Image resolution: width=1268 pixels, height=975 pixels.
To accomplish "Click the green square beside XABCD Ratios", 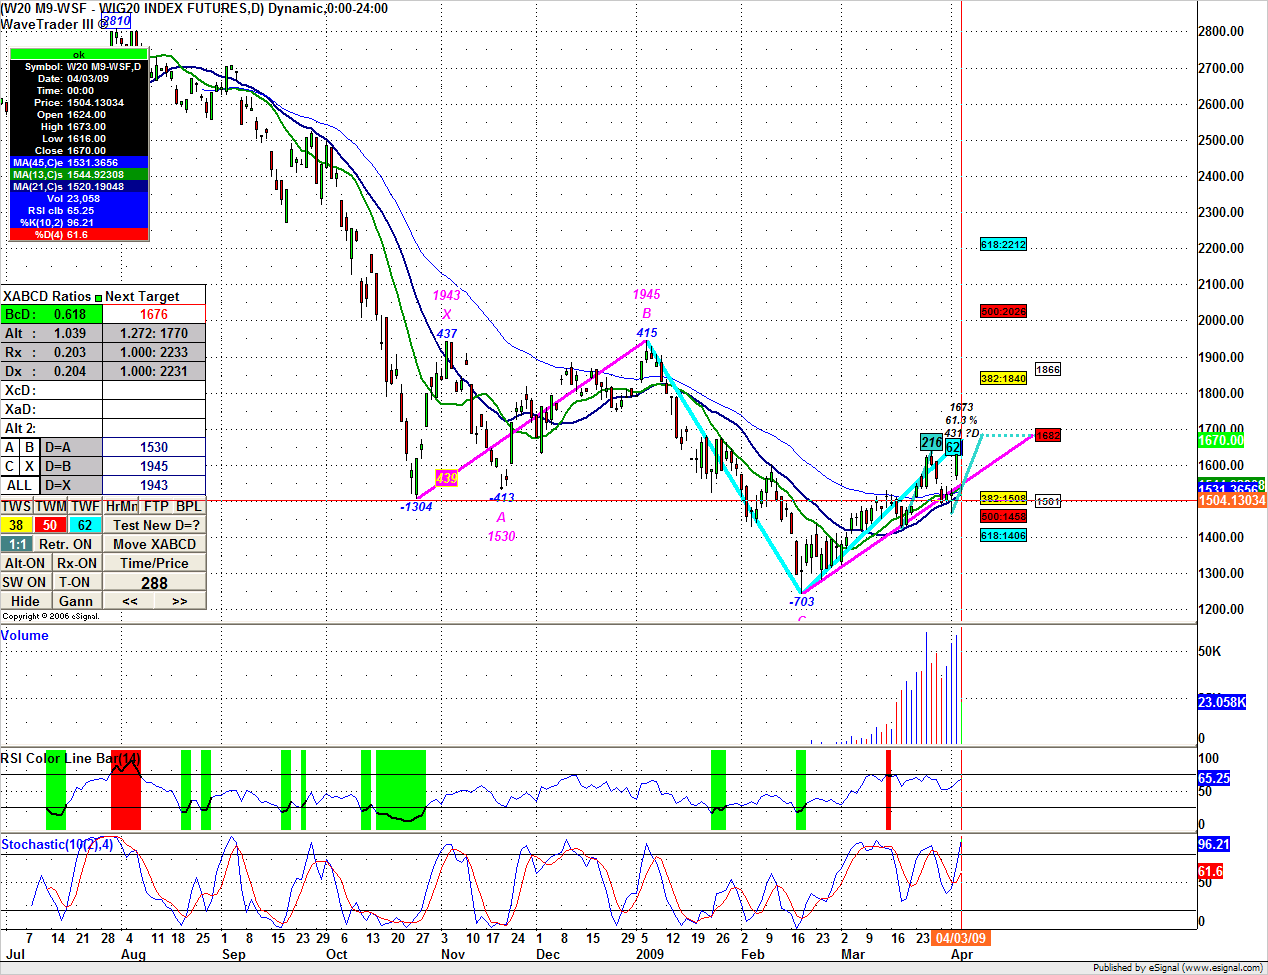I will [99, 297].
